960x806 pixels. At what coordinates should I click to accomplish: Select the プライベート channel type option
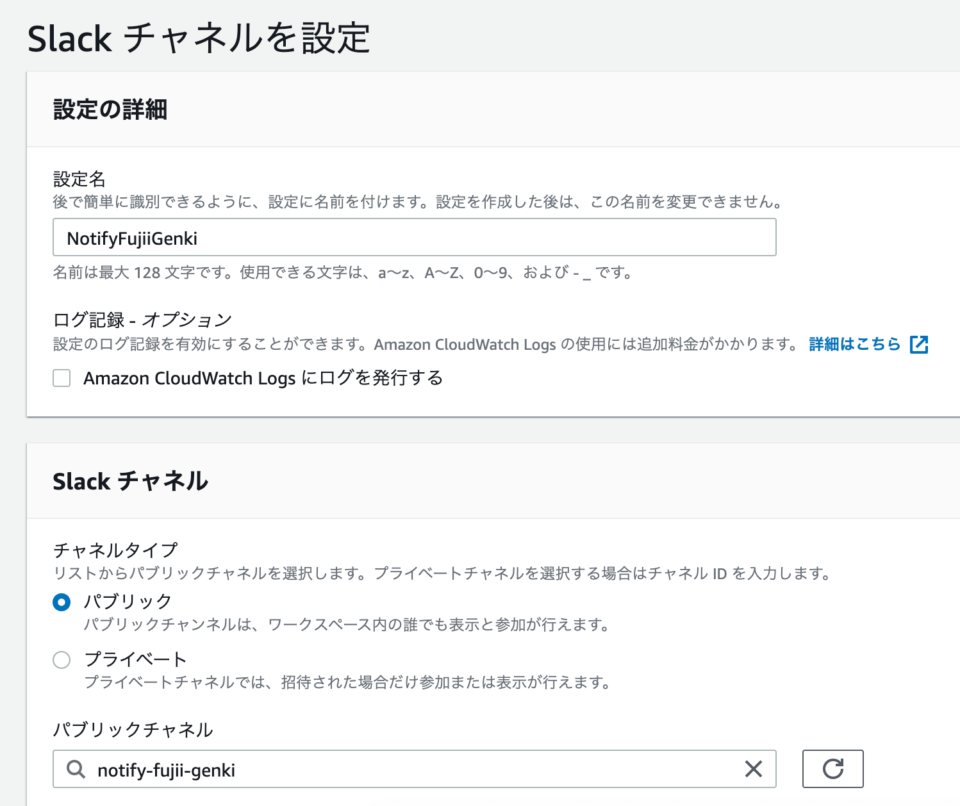(61, 659)
